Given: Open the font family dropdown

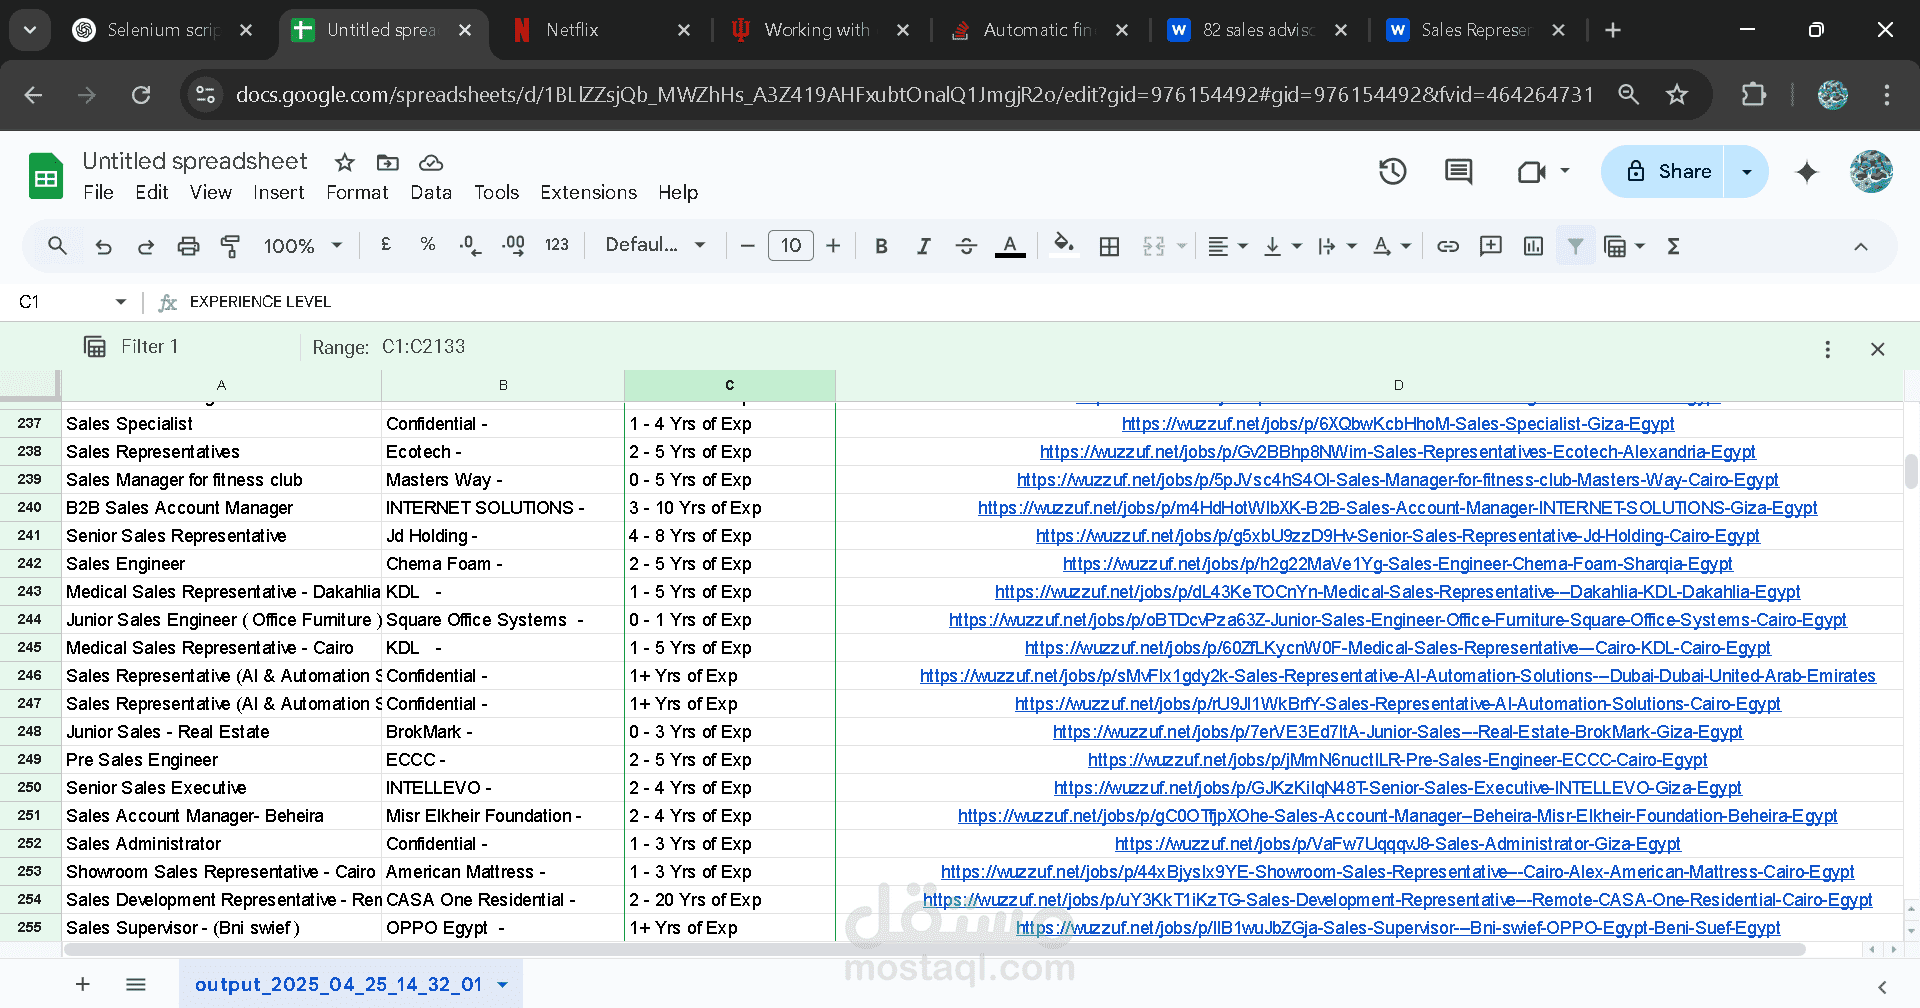Looking at the screenshot, I should [655, 245].
